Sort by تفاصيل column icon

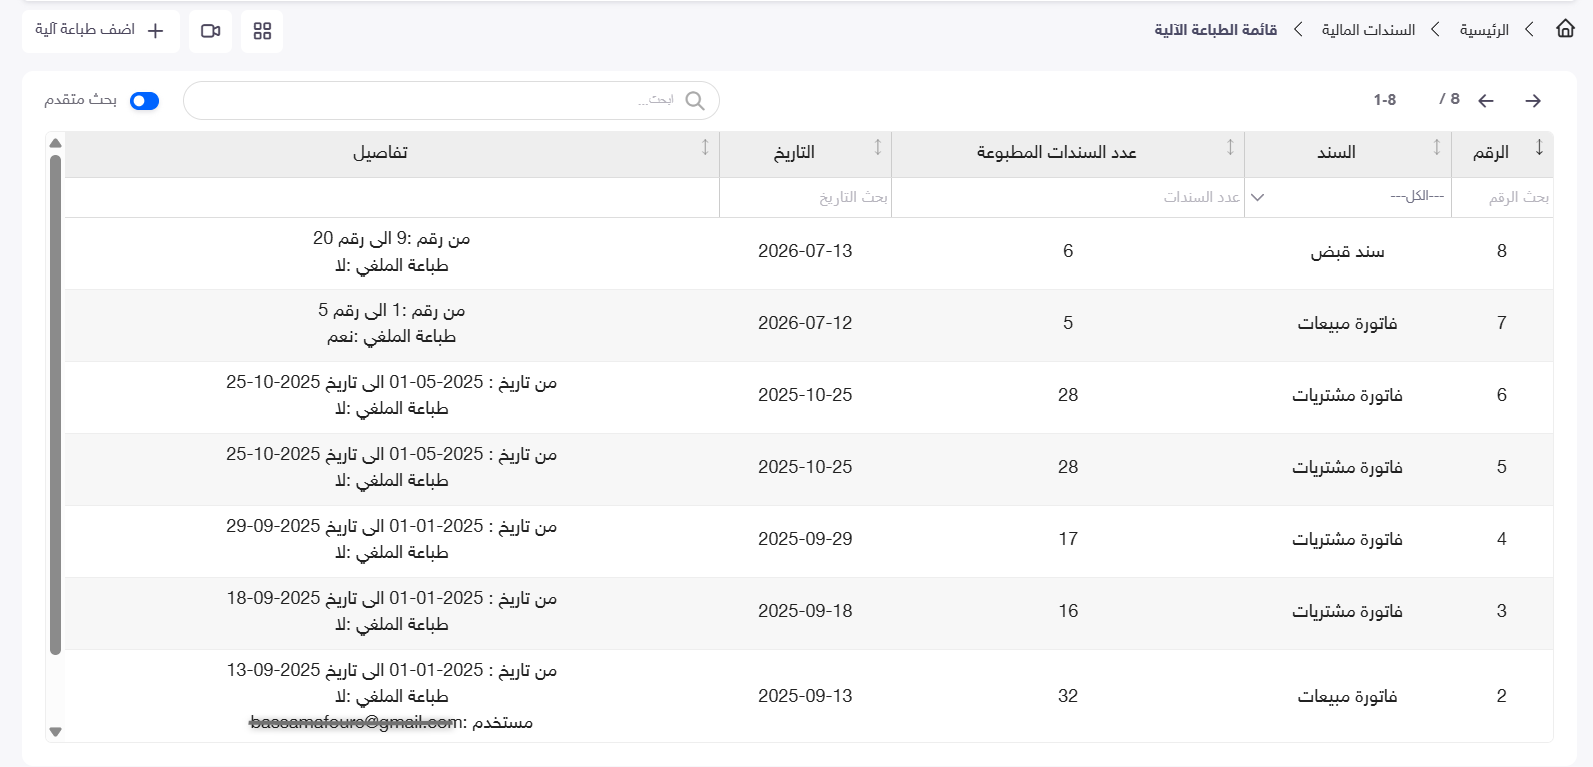click(x=705, y=148)
